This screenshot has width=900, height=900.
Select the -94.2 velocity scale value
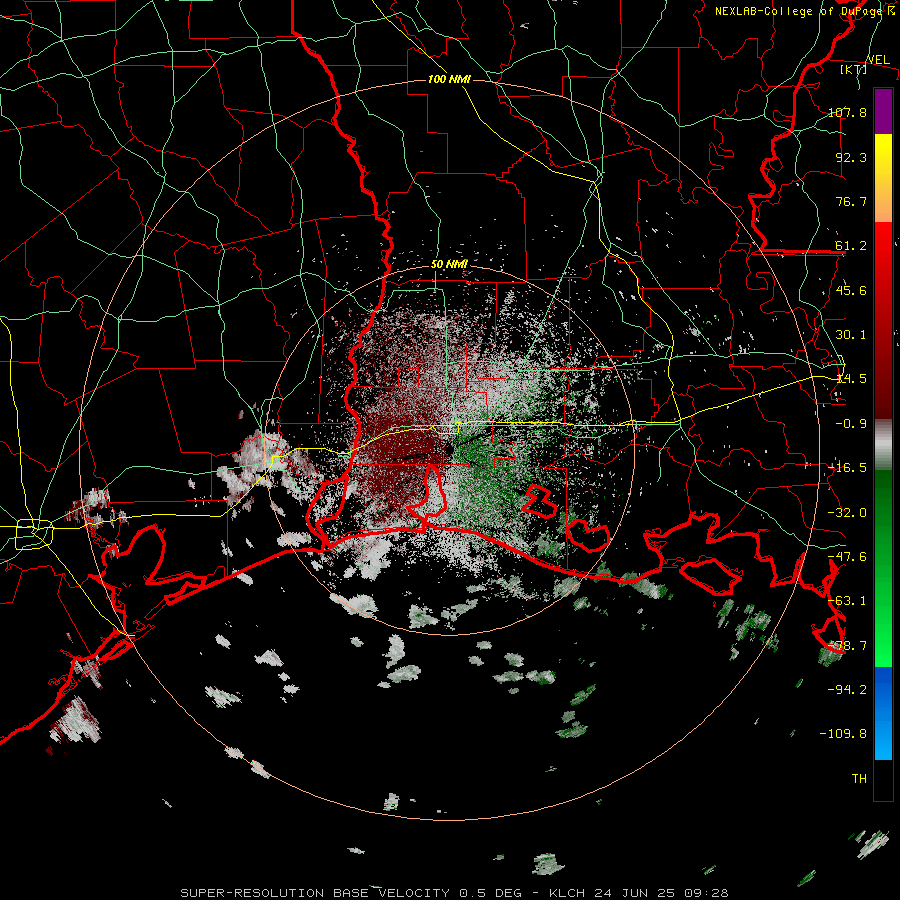pyautogui.click(x=847, y=689)
